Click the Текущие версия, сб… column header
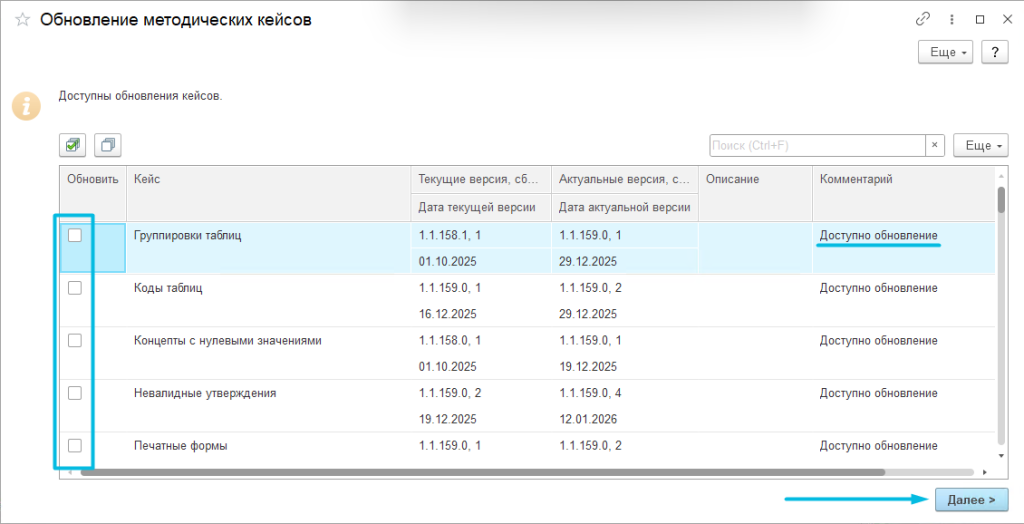 [x=481, y=180]
